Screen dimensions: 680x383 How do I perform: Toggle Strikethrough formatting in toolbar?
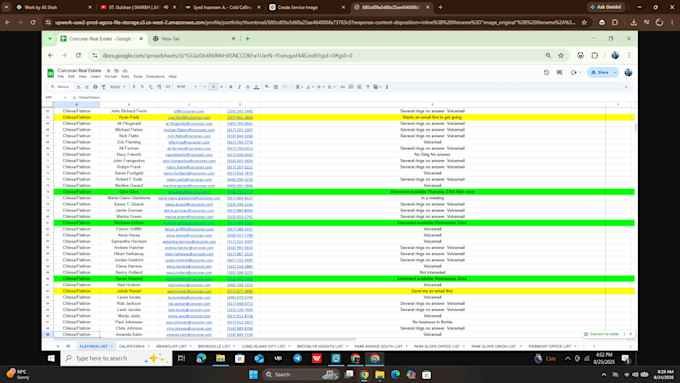[248, 87]
